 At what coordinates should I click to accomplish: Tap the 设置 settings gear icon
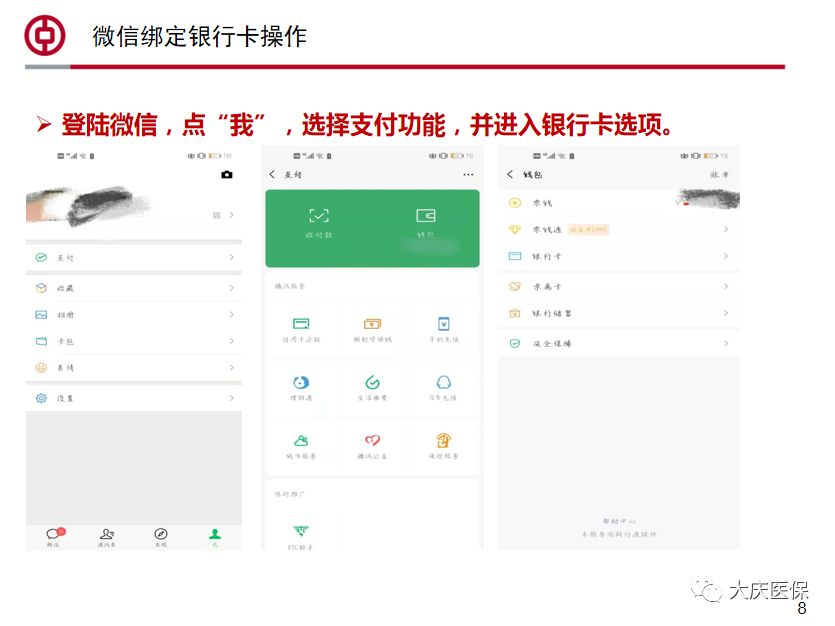pyautogui.click(x=41, y=398)
